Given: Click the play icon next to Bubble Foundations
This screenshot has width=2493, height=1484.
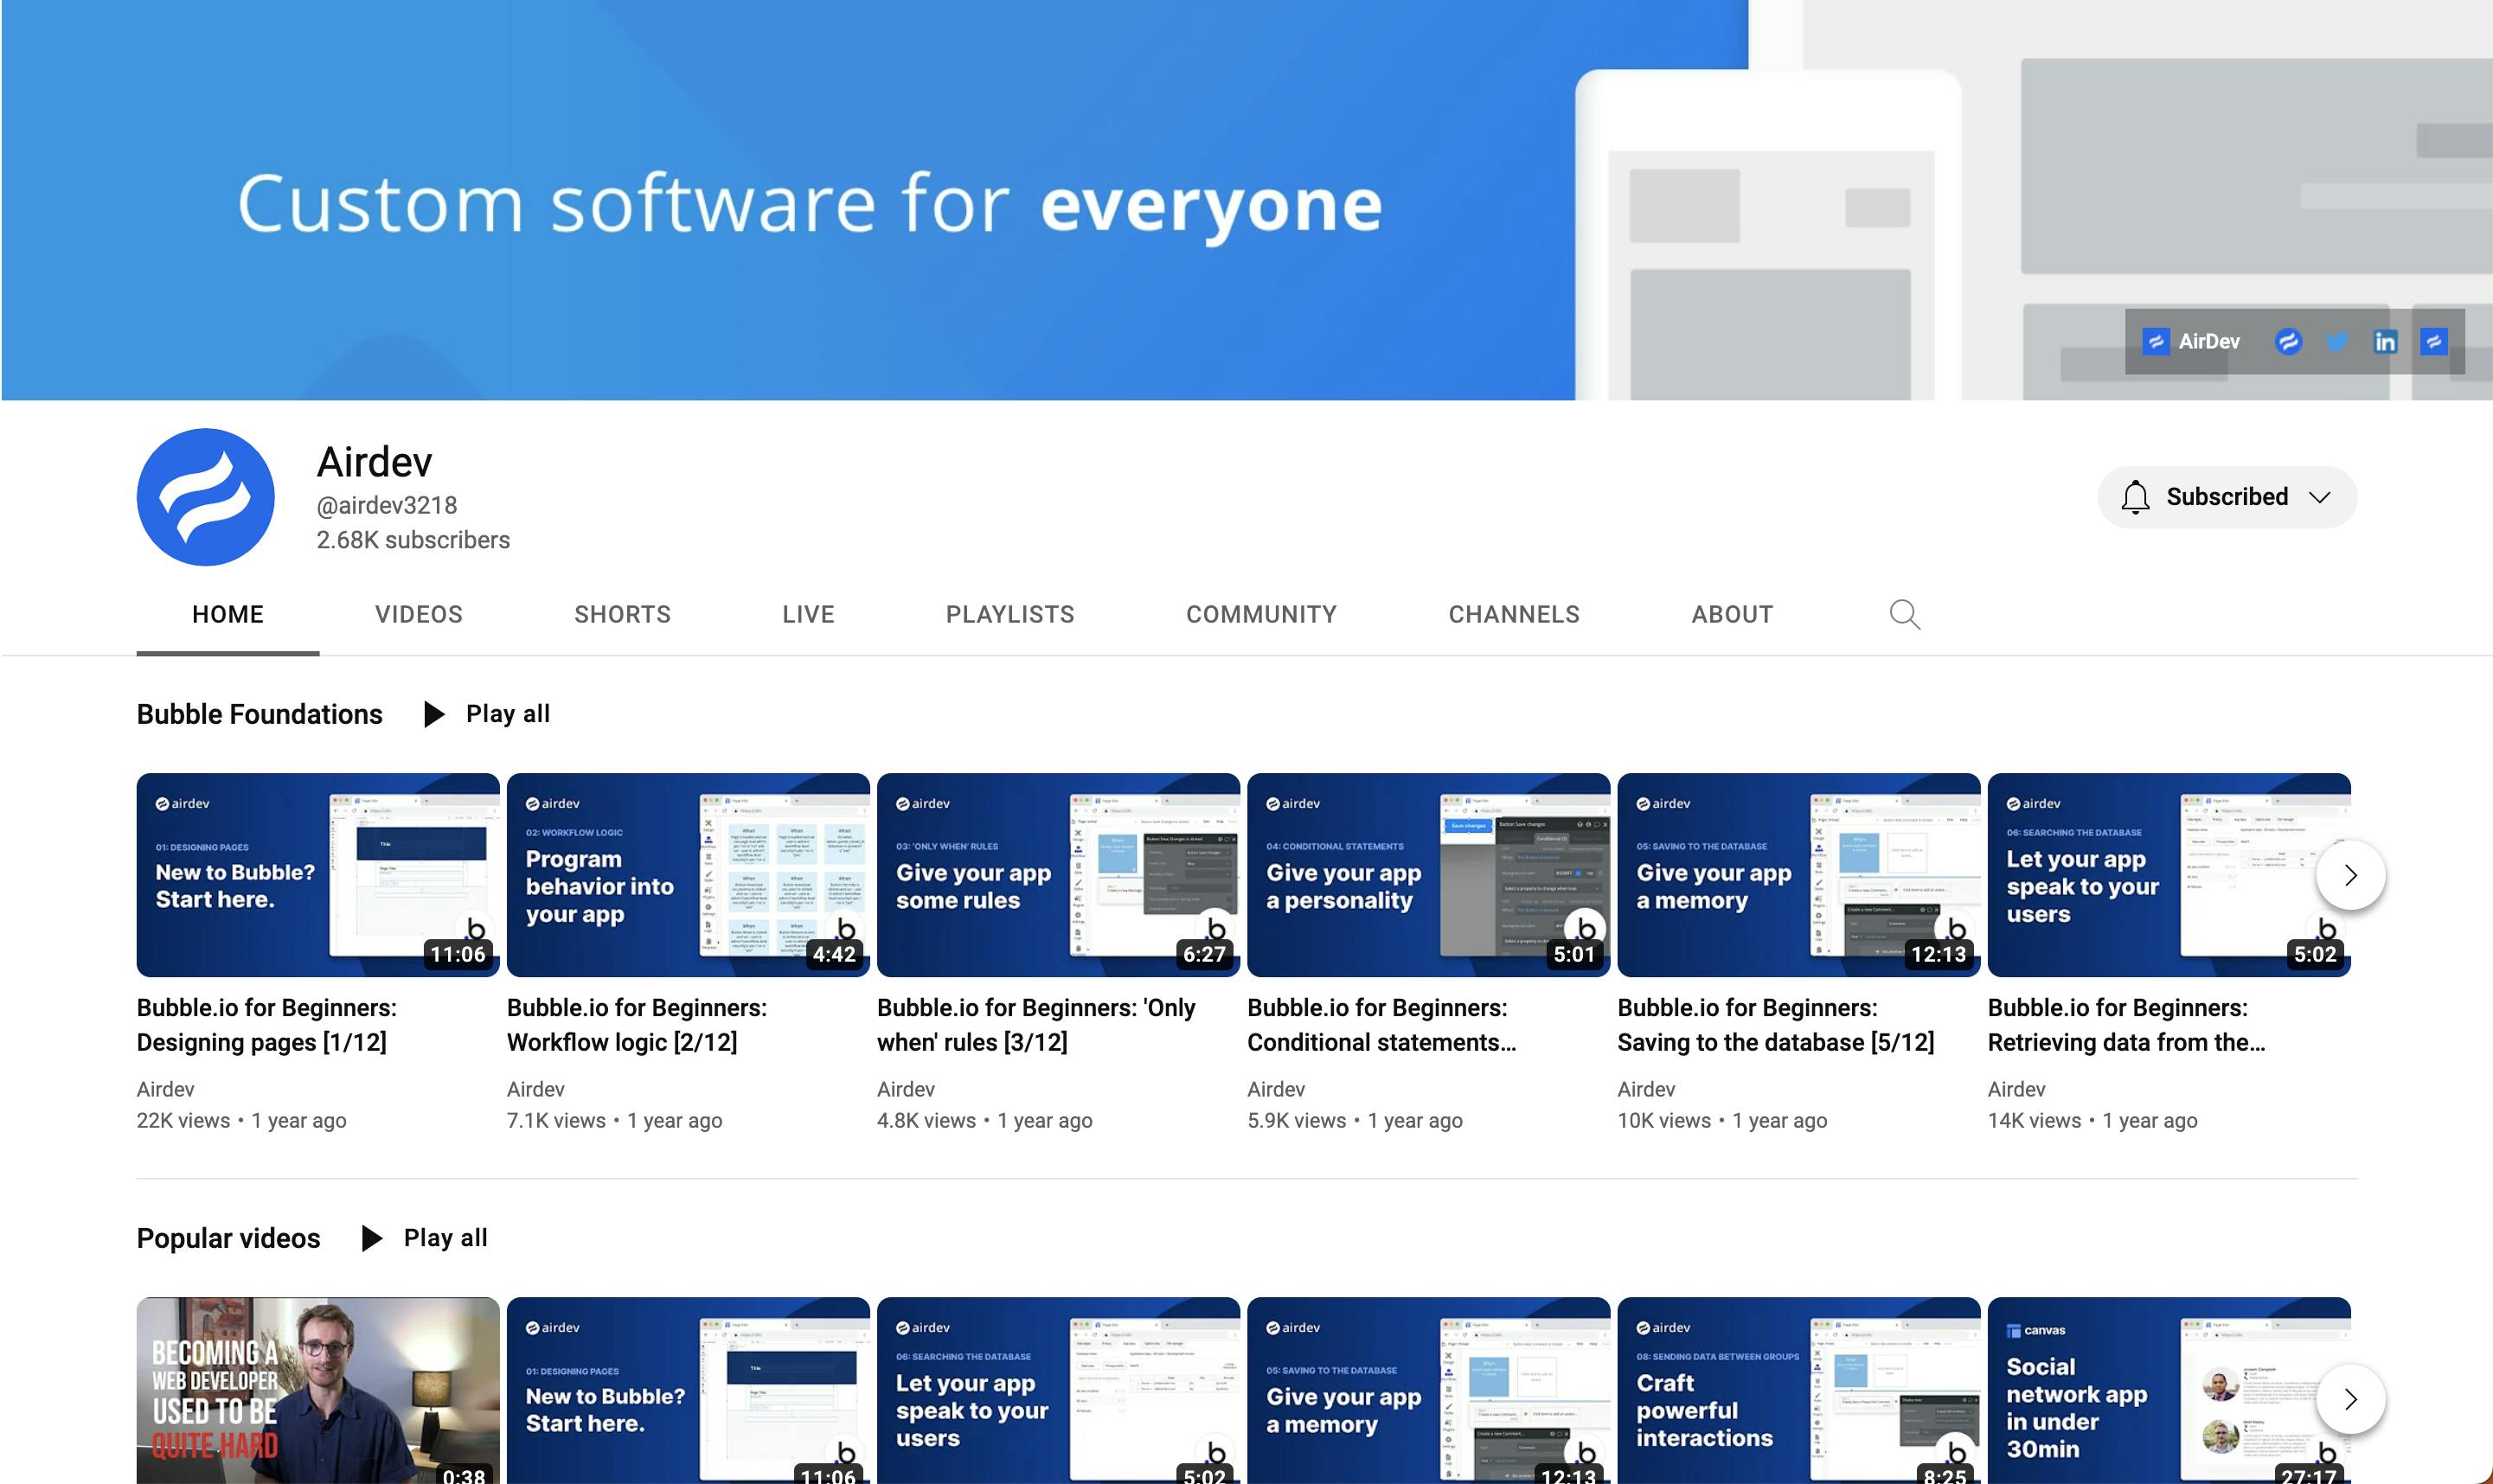Looking at the screenshot, I should click(x=434, y=714).
